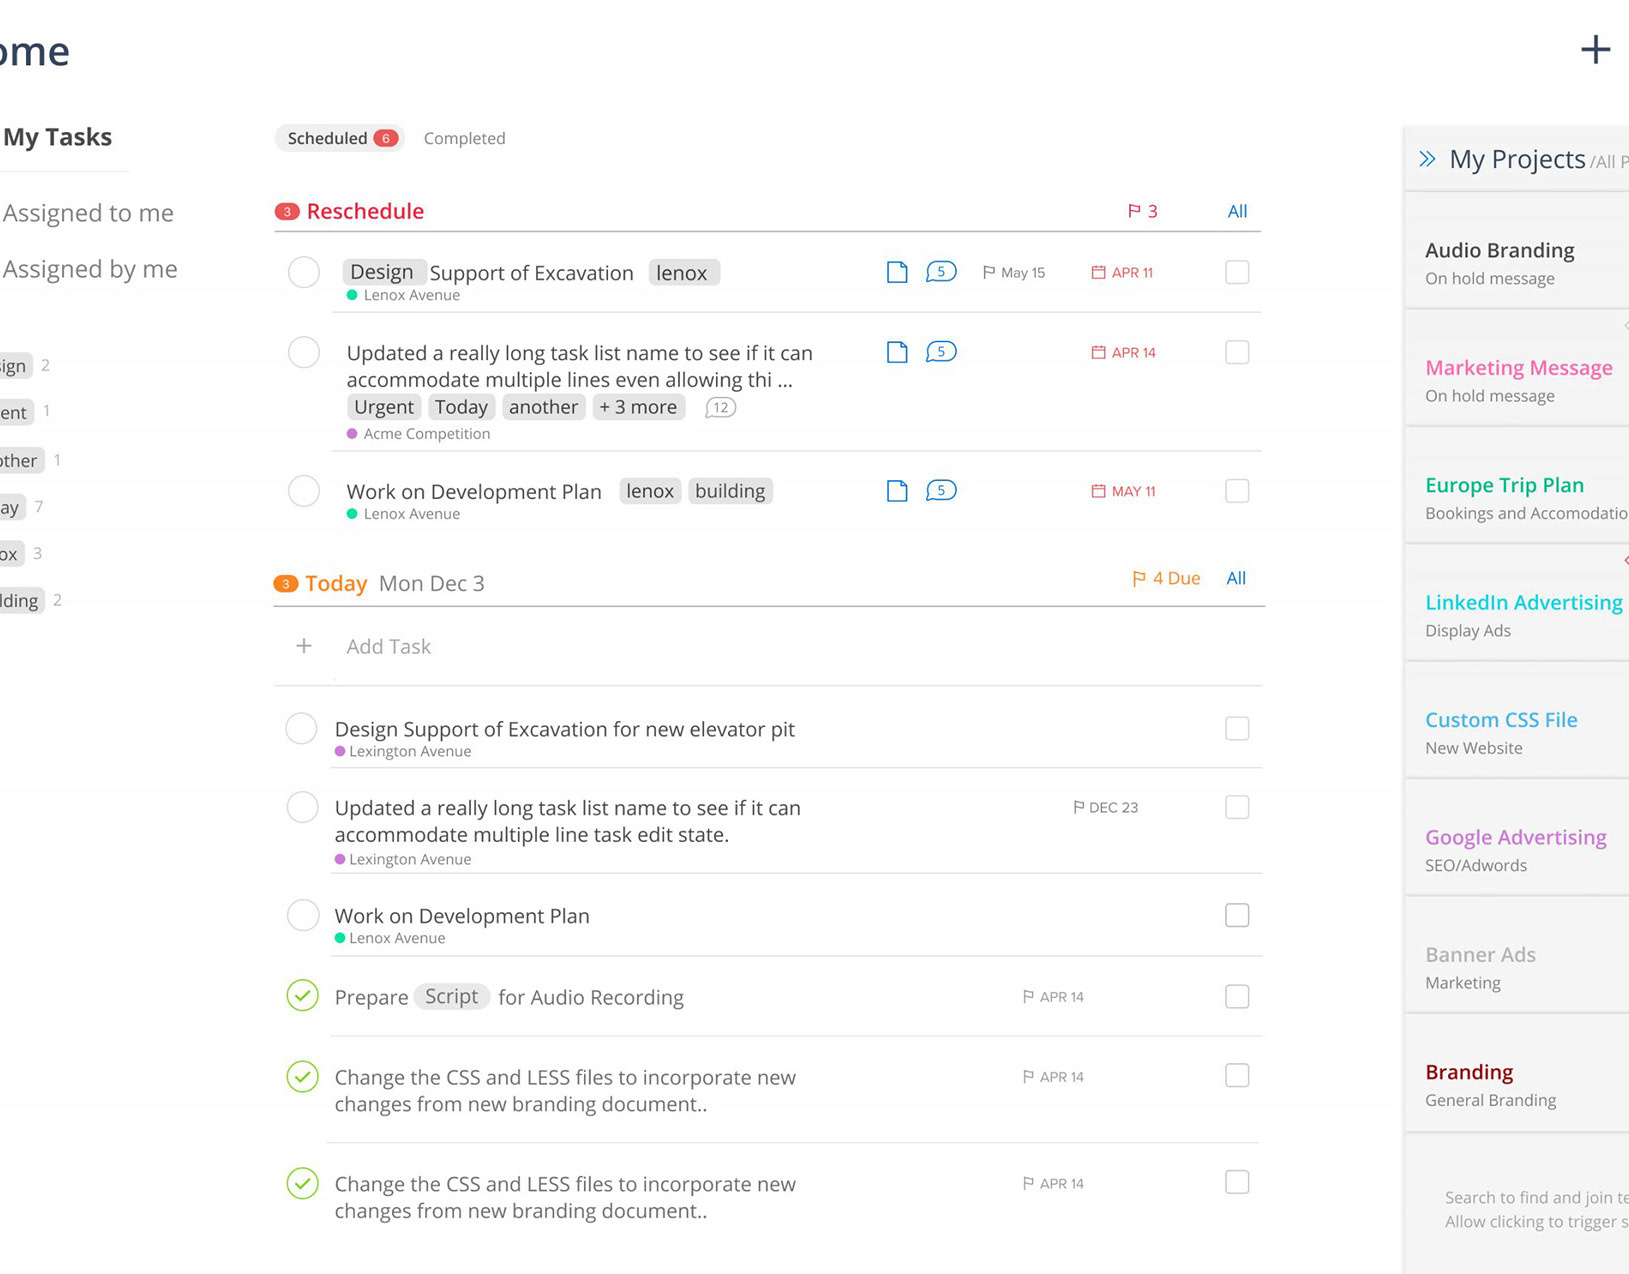The image size is (1629, 1274).
Task: Click the Reschedule section heading
Action: (365, 211)
